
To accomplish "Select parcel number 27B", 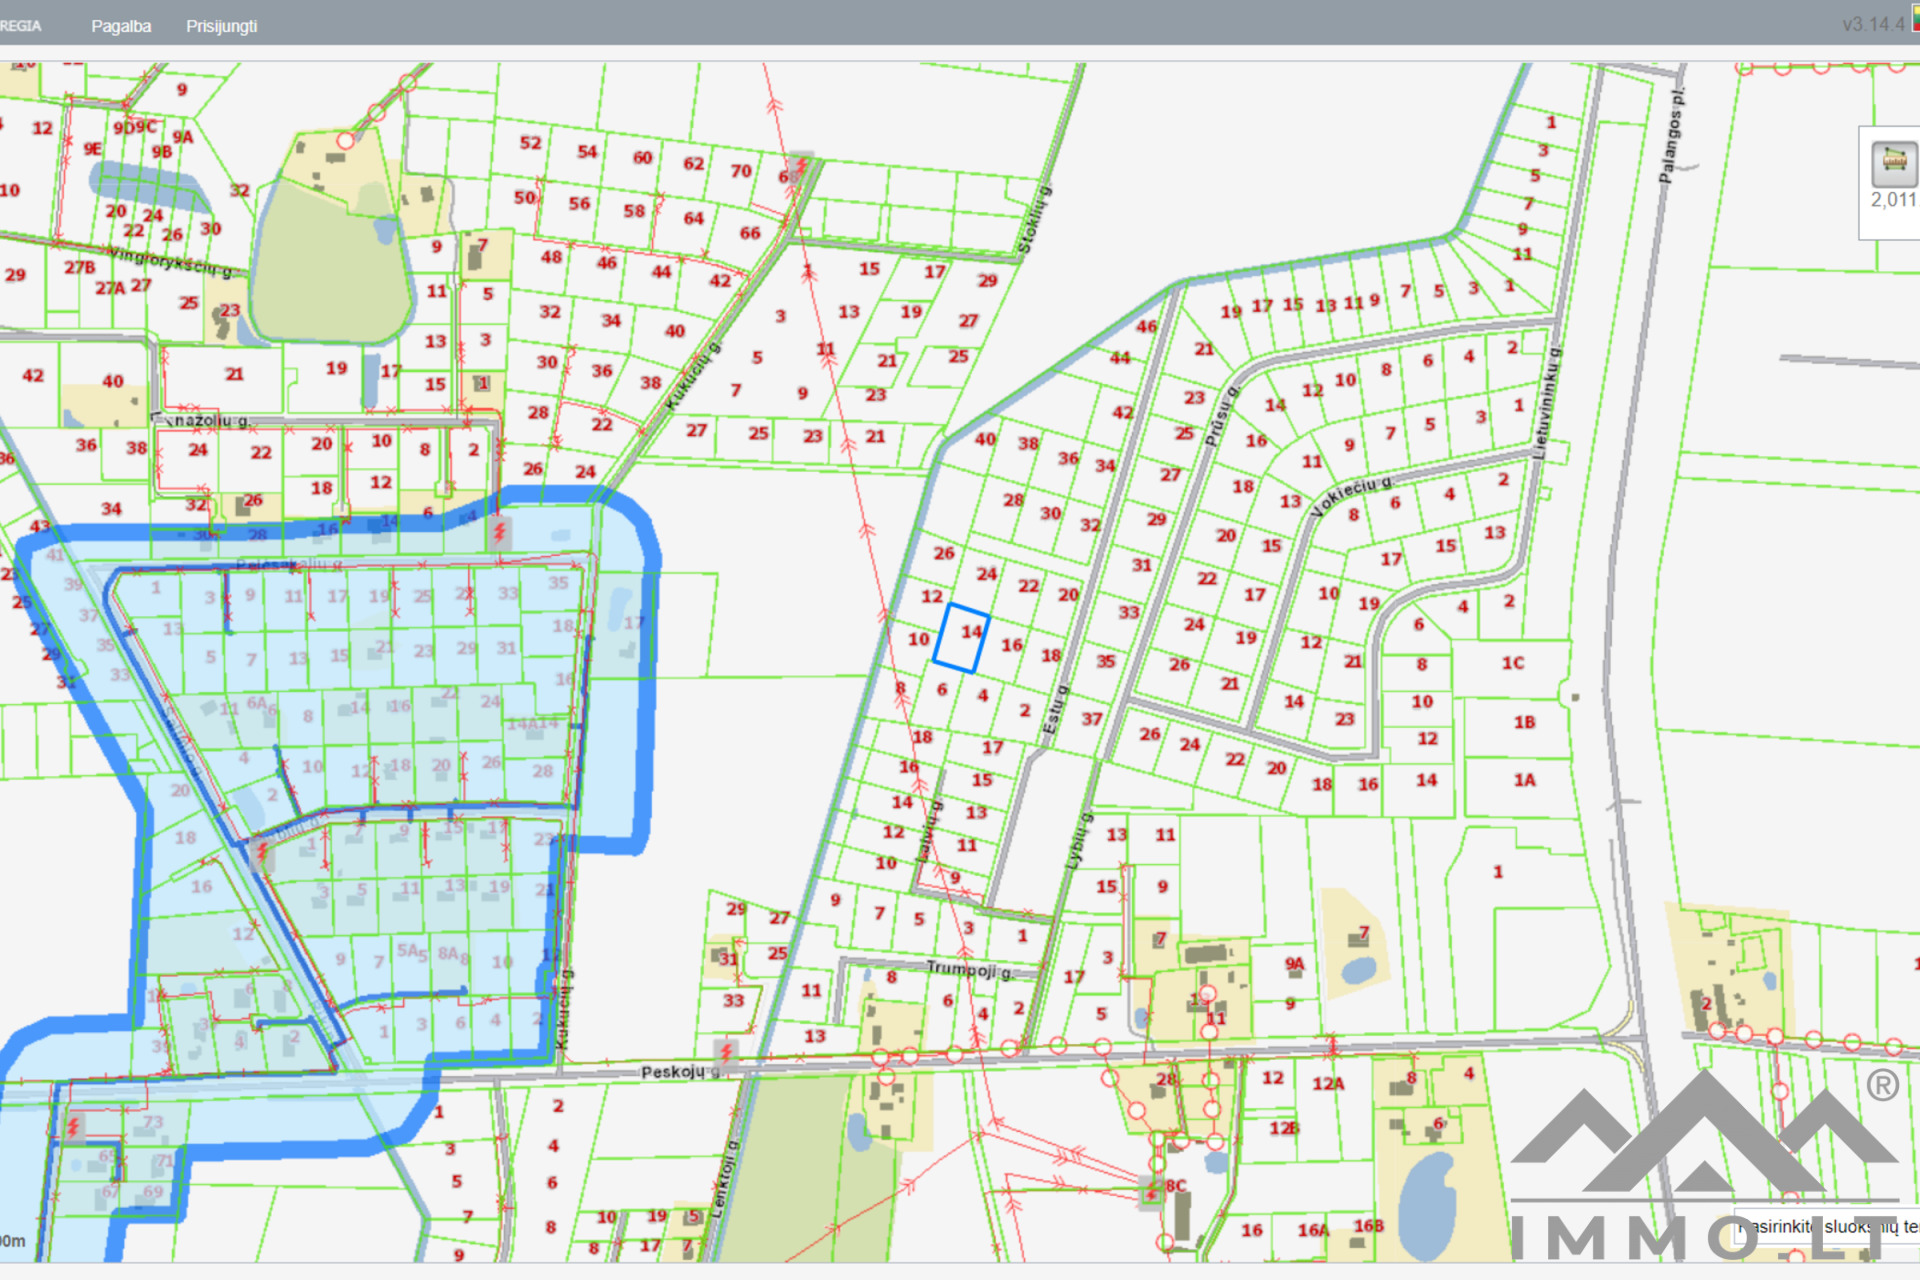I will pos(80,267).
